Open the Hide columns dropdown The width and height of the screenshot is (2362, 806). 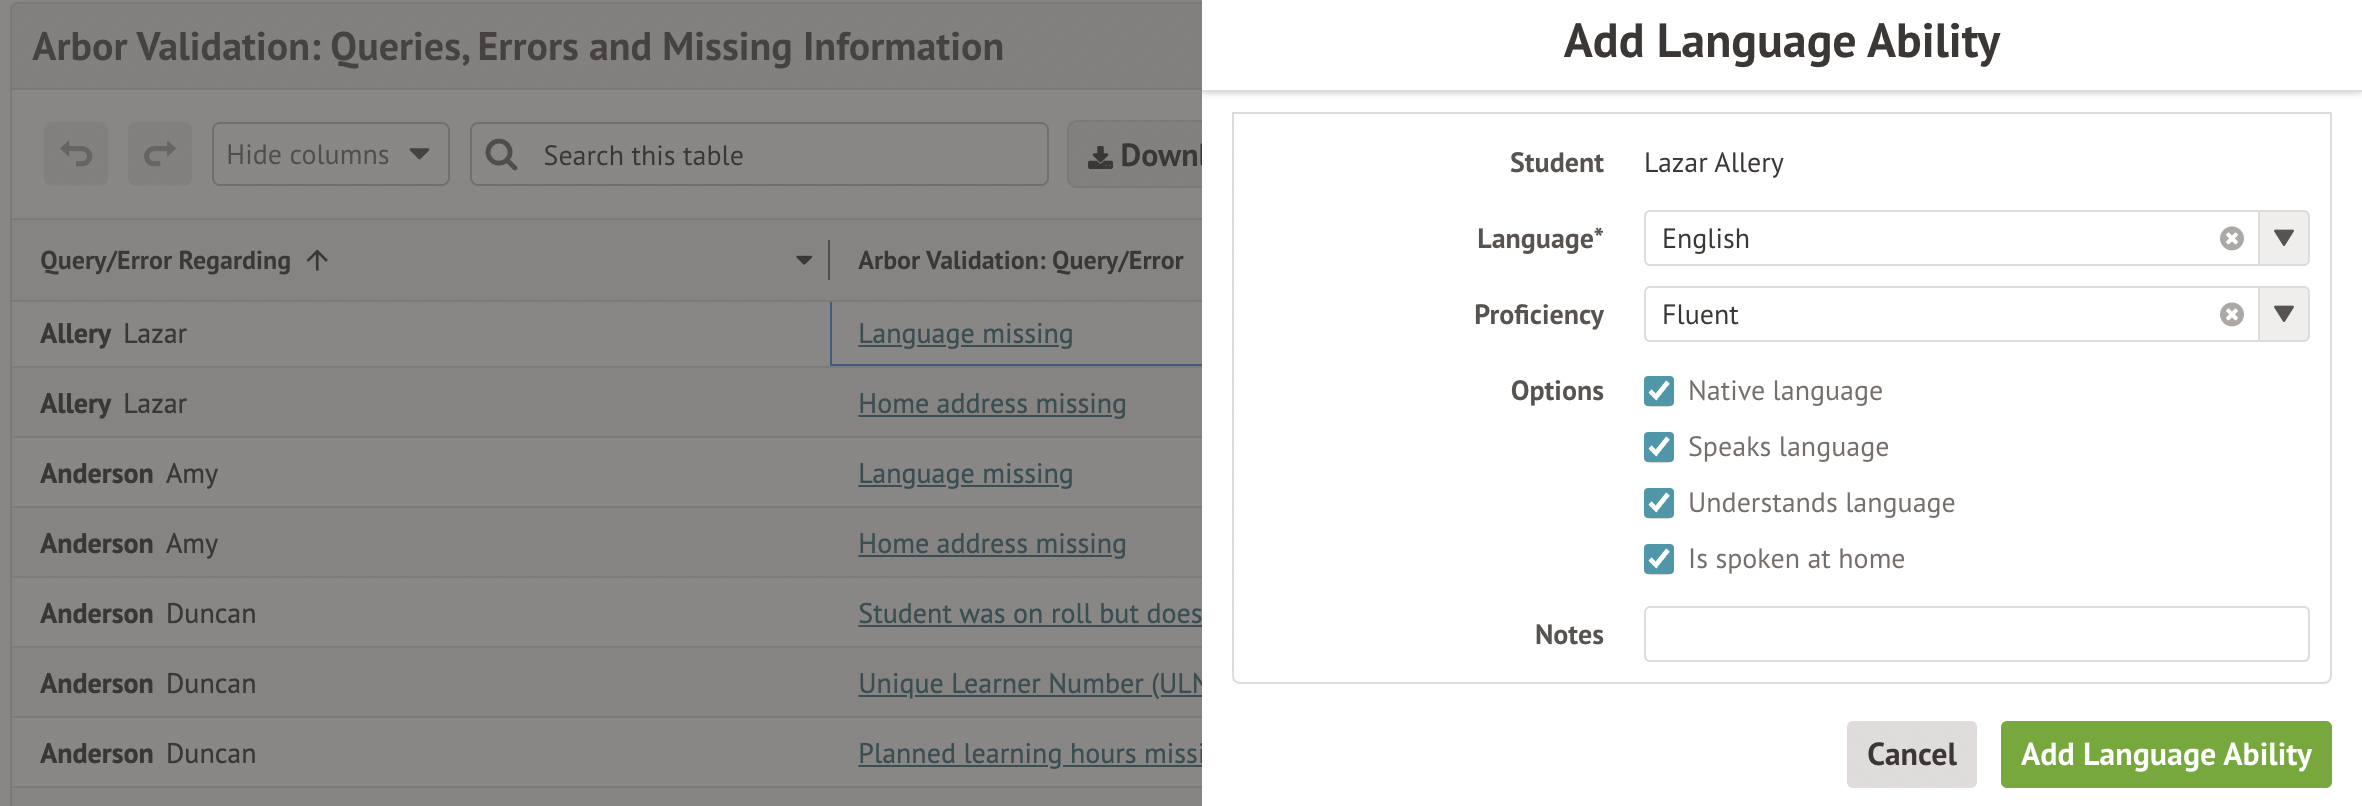click(x=330, y=154)
